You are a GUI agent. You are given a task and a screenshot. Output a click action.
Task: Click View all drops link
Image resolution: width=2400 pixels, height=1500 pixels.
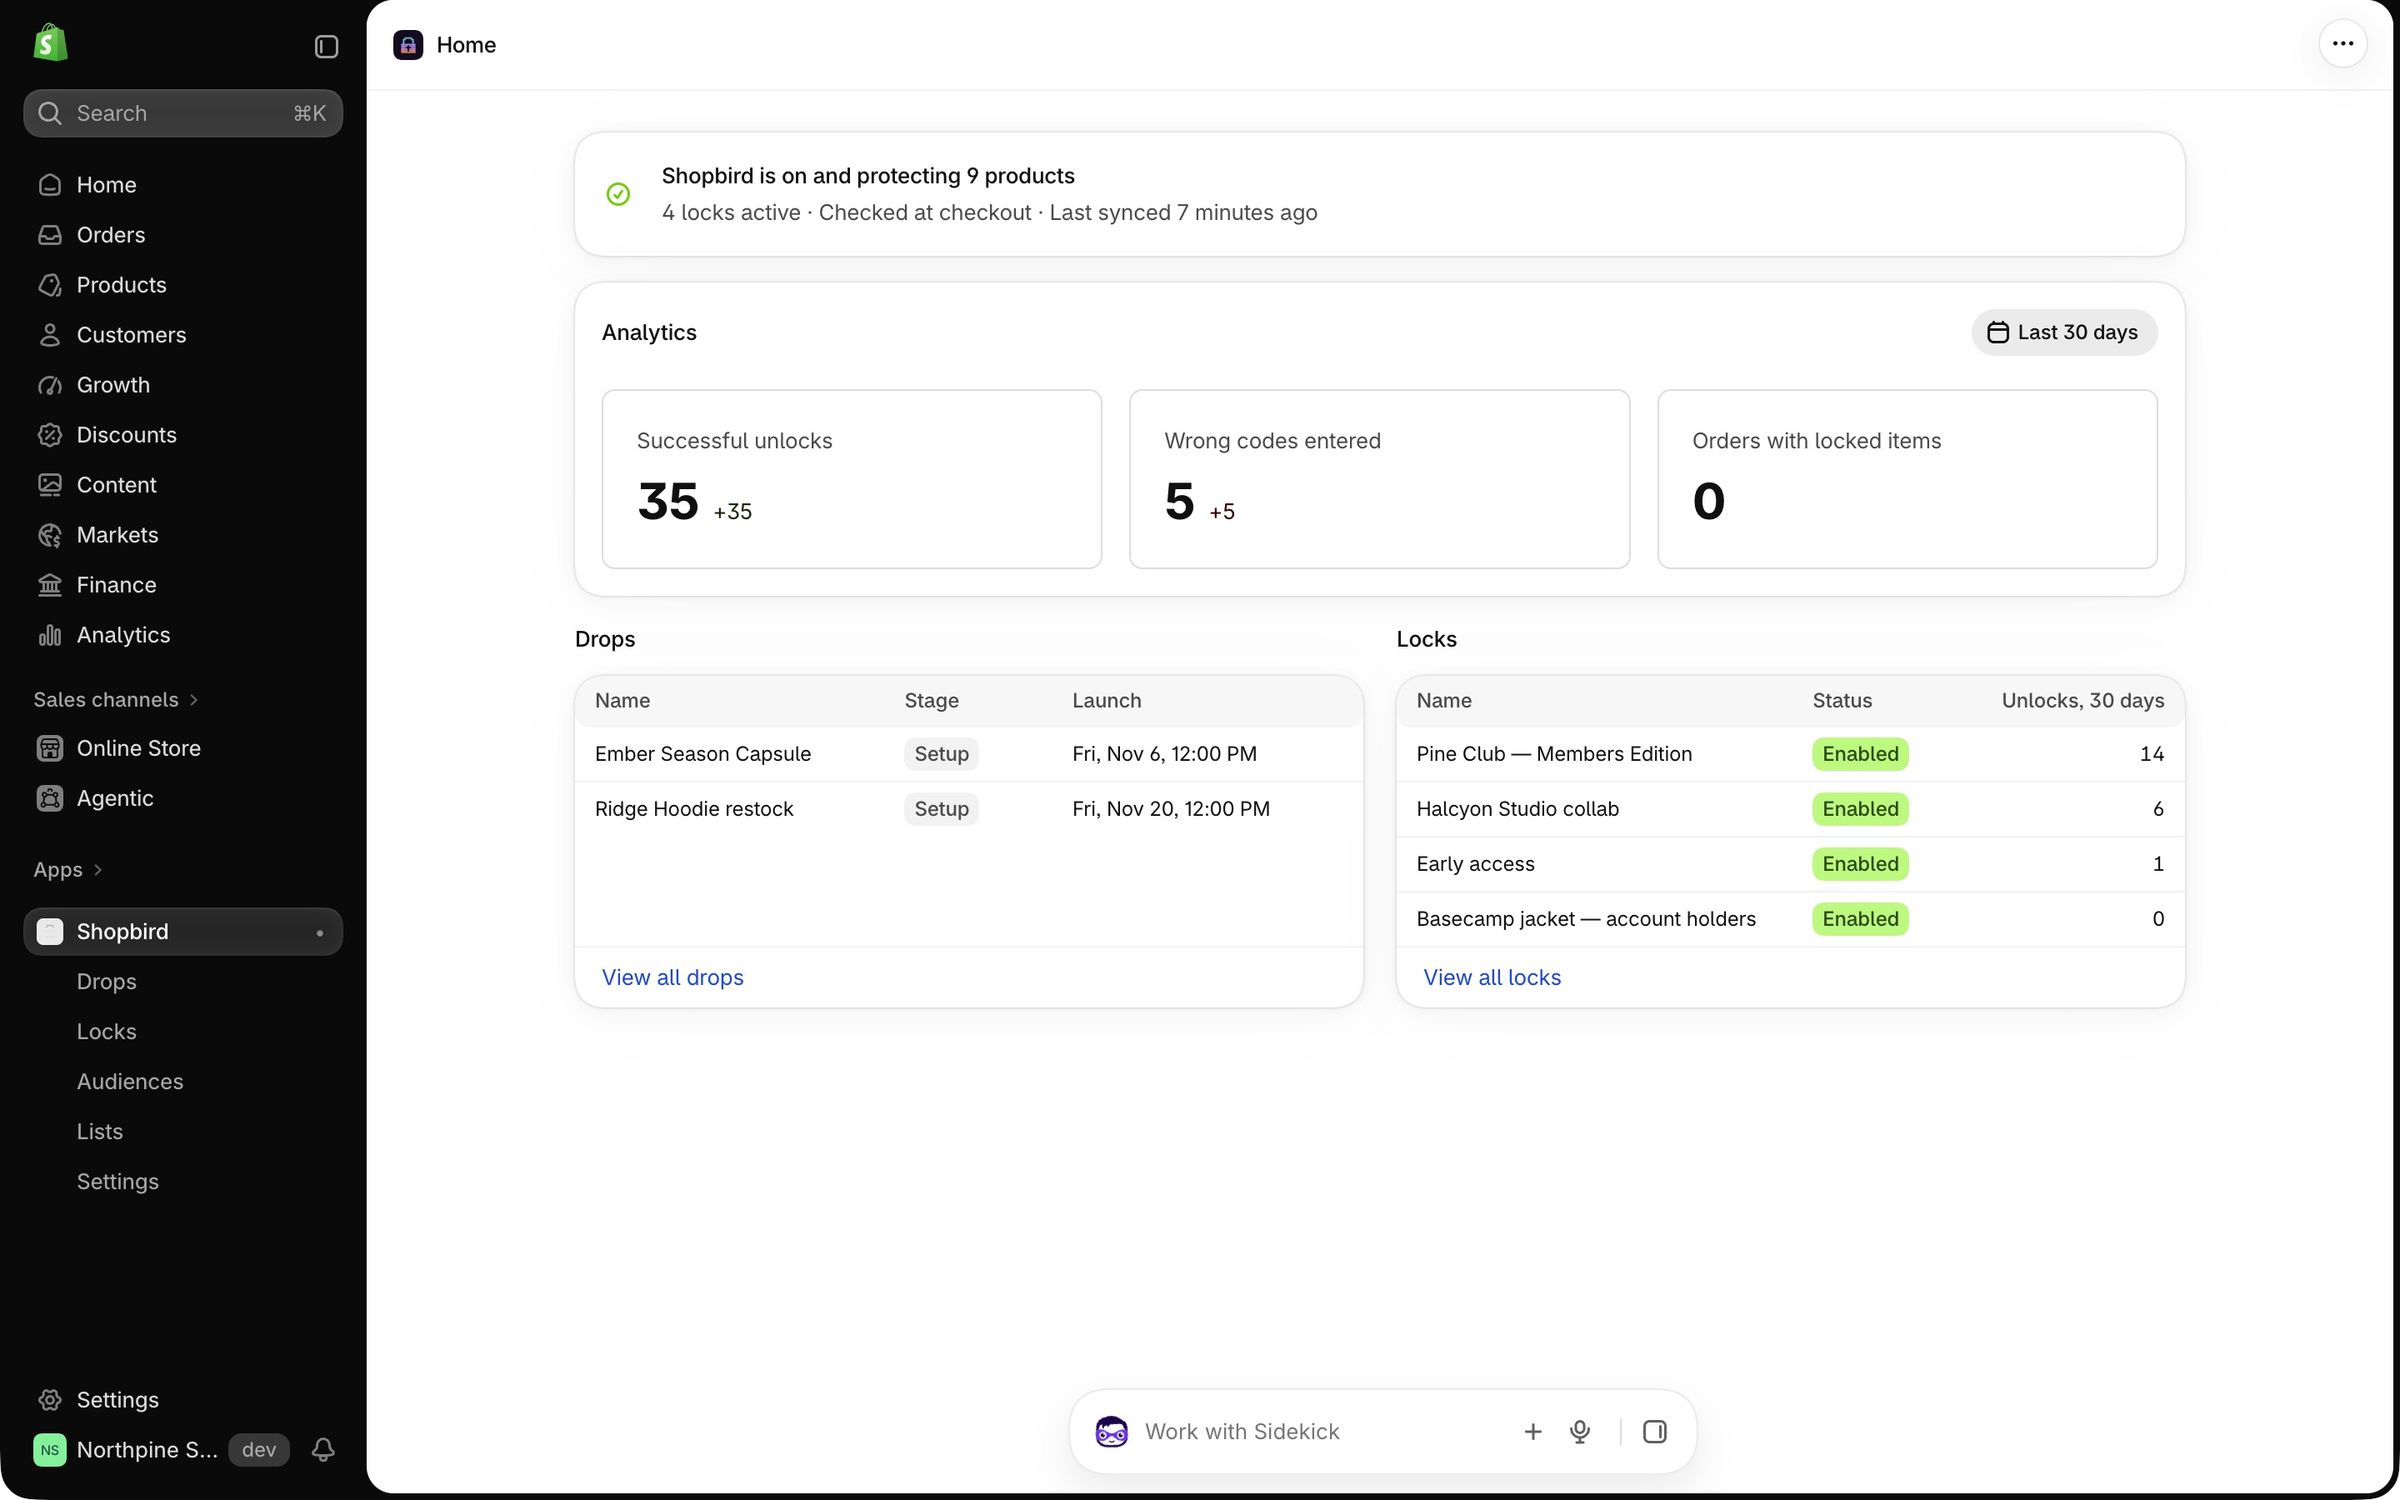point(673,978)
